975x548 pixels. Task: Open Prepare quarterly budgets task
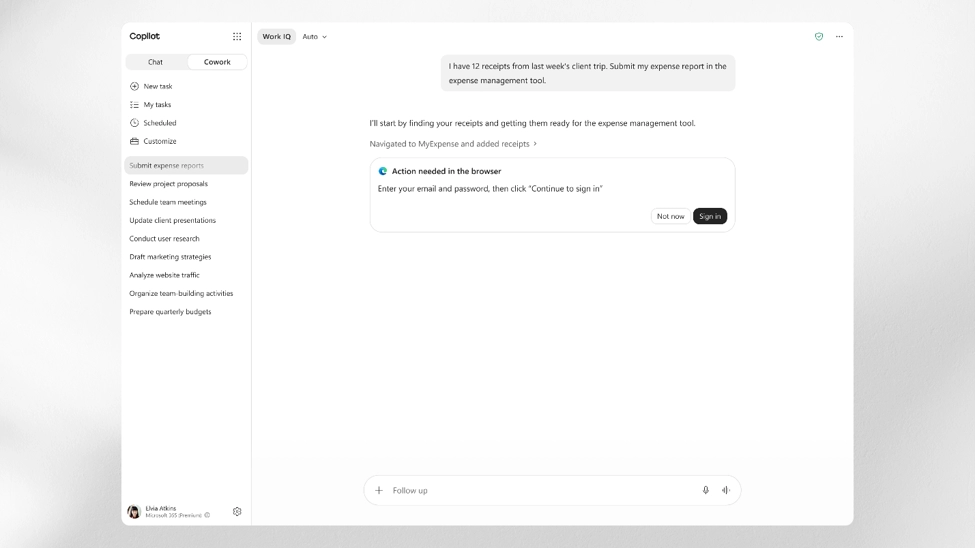(186, 312)
